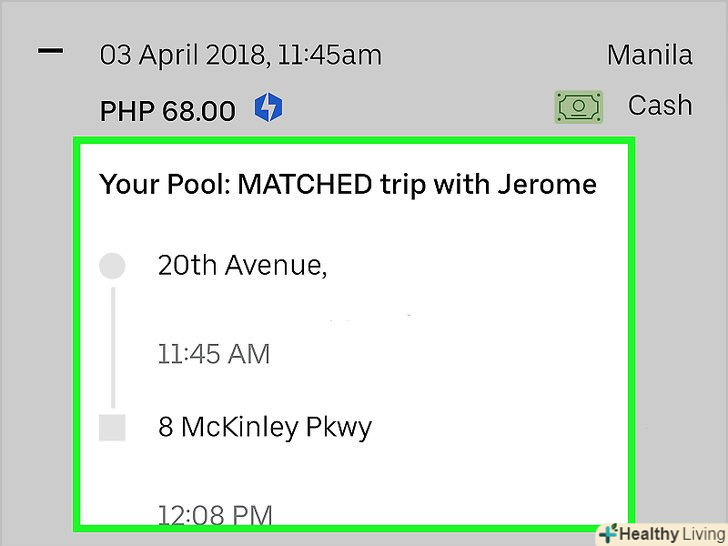Click the vertical route line between stops
The image size is (728, 546).
(x=113, y=346)
